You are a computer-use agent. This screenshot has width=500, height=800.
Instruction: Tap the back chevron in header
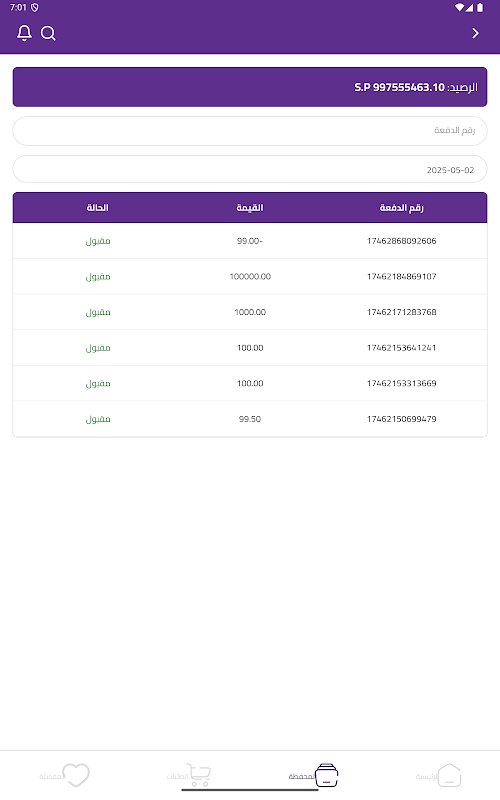tap(476, 33)
